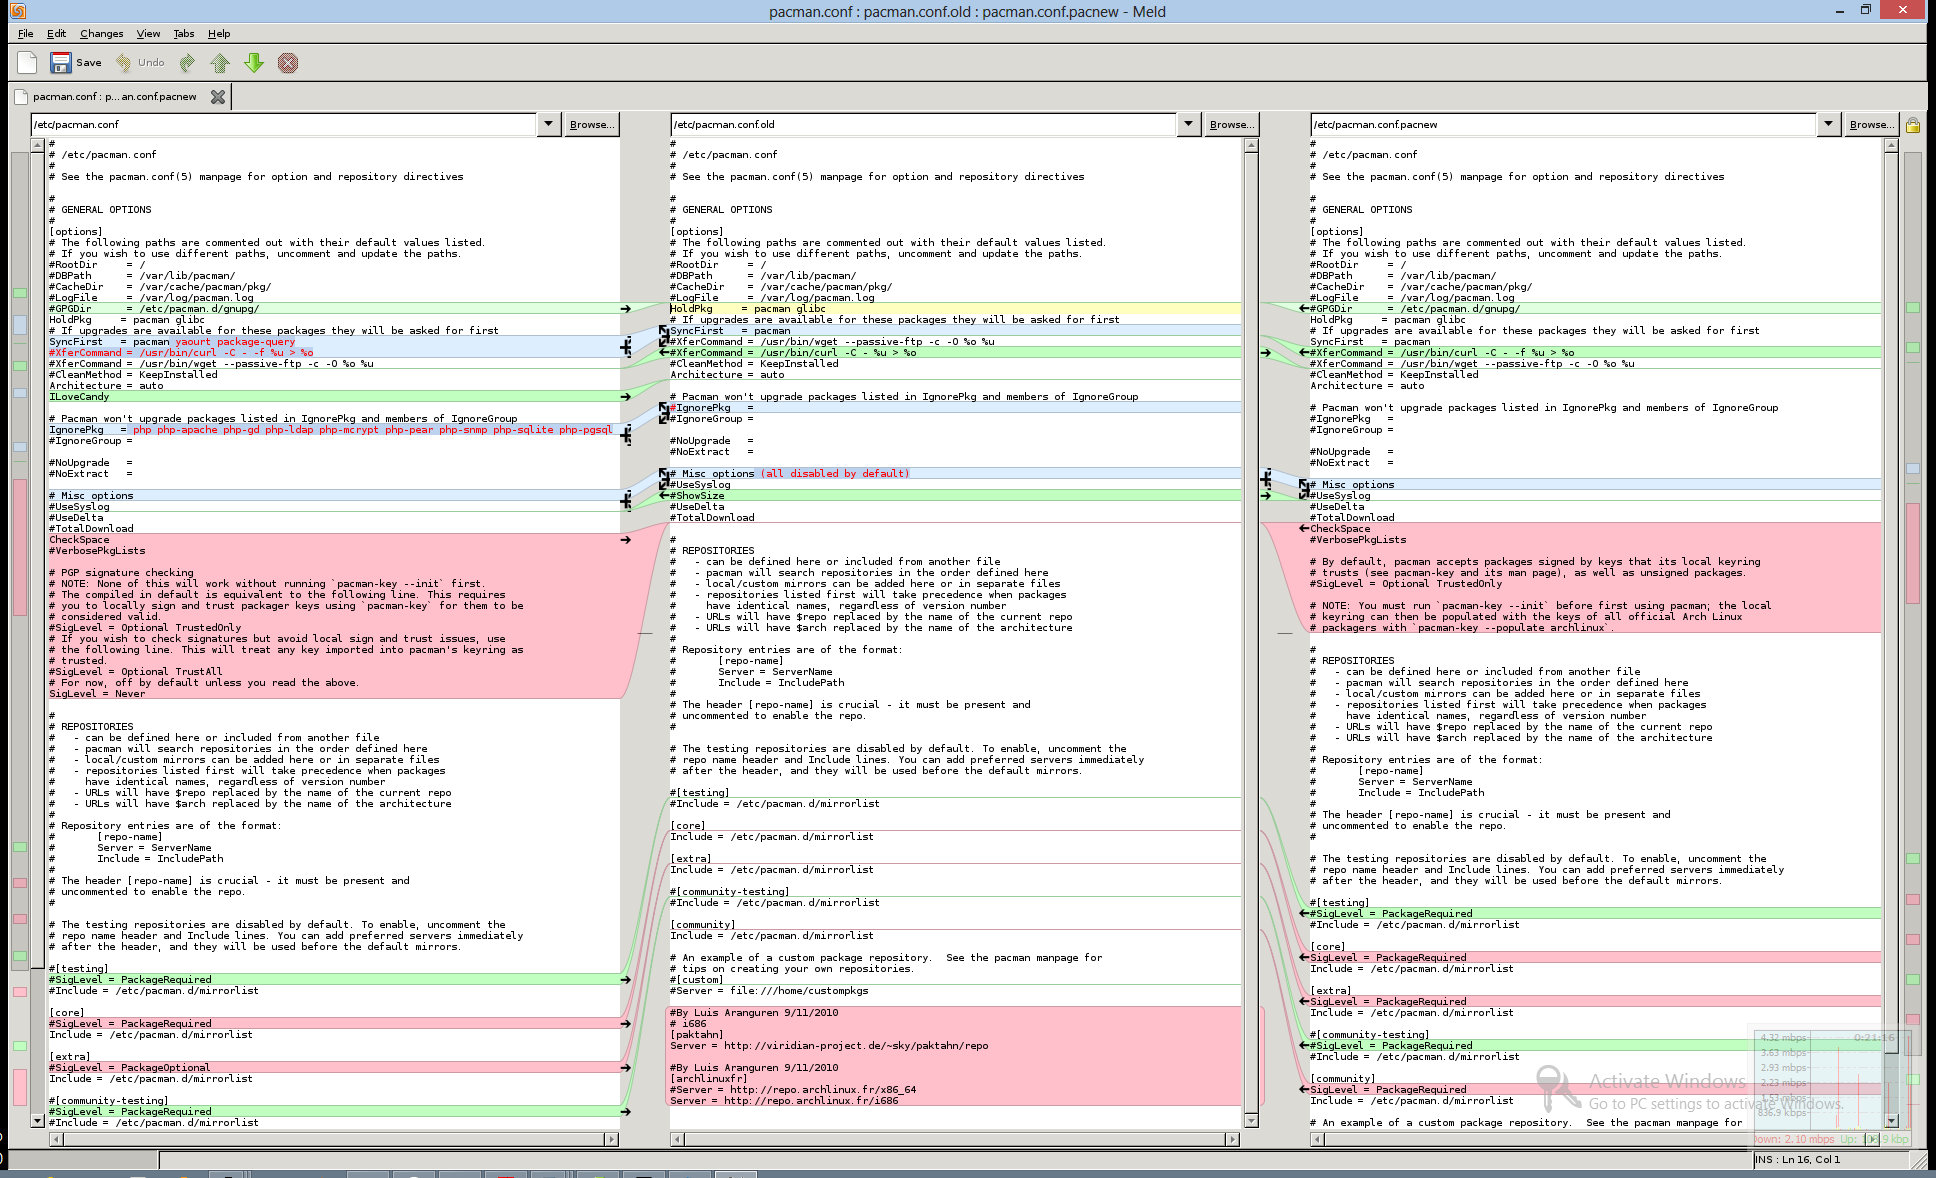This screenshot has height=1178, width=1936.
Task: Open the Tabs menu
Action: pyautogui.click(x=184, y=33)
